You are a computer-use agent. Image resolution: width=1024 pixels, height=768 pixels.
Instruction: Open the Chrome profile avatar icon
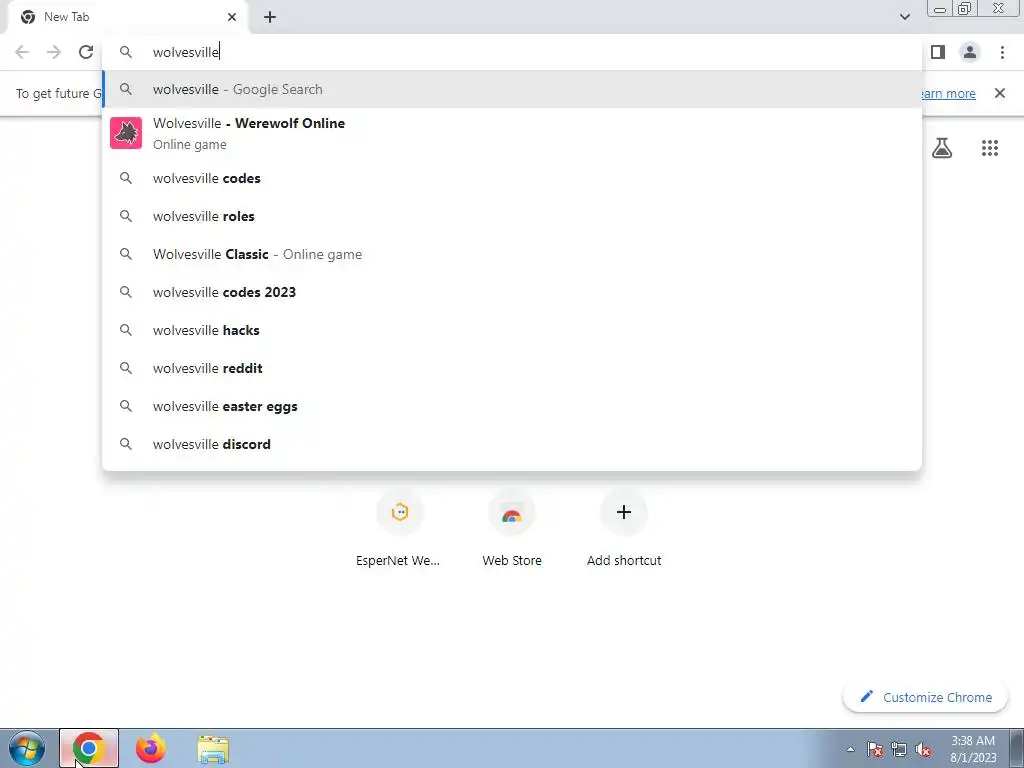click(970, 52)
